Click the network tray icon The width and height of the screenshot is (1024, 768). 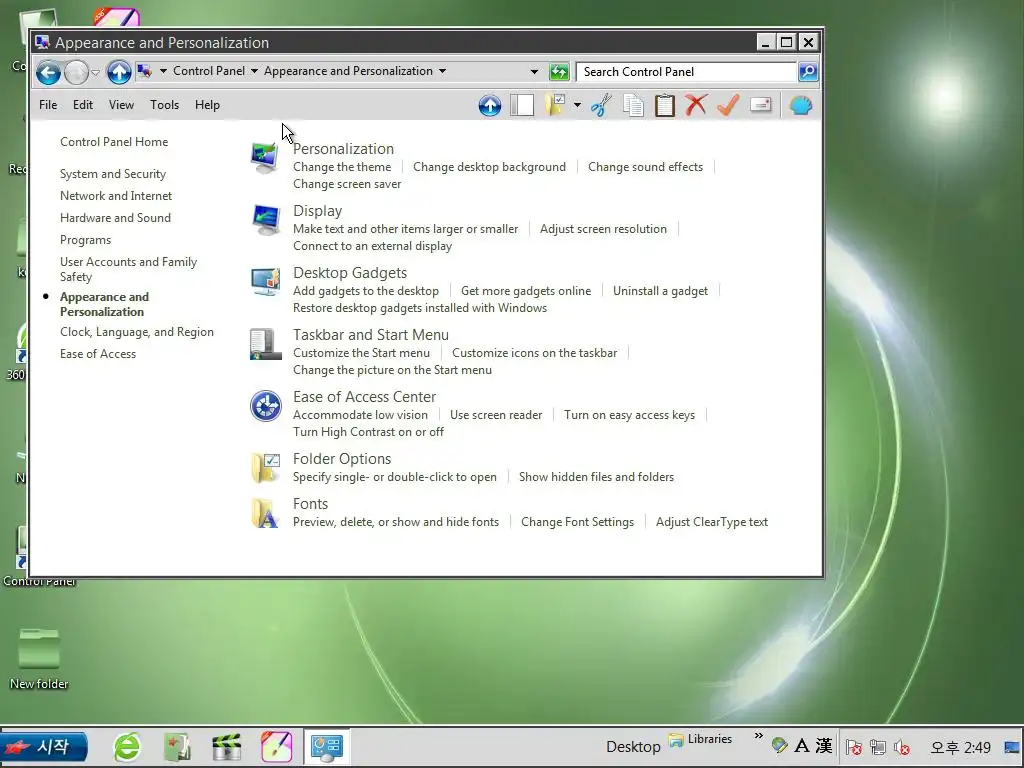point(878,747)
